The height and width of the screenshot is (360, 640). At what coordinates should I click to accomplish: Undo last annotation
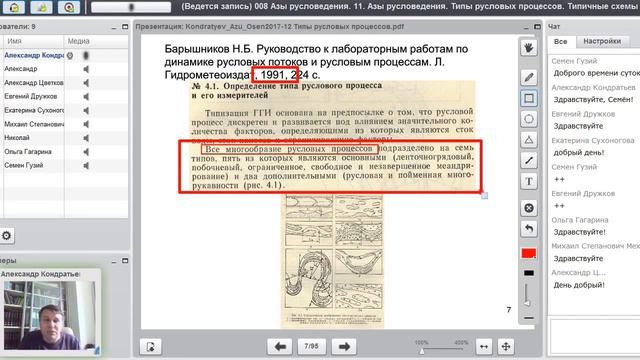coord(529,229)
